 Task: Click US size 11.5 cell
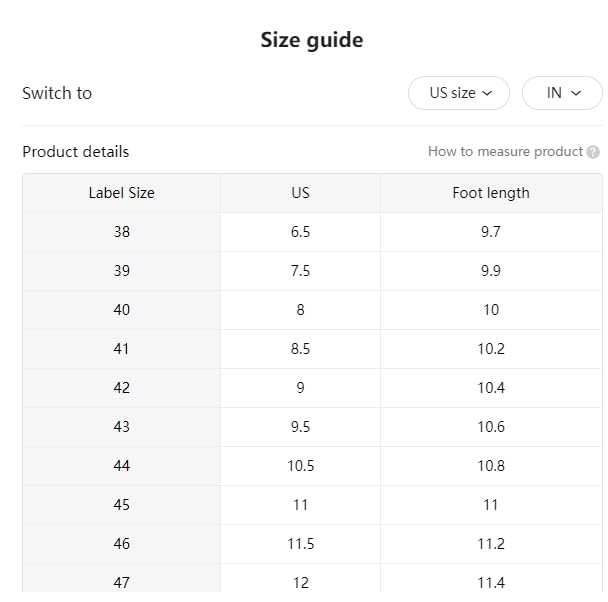[x=300, y=544]
